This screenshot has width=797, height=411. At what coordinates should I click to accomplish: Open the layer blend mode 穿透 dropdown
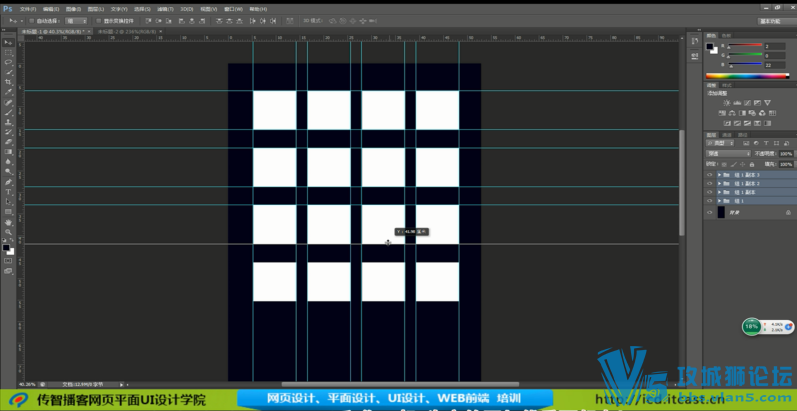point(728,153)
